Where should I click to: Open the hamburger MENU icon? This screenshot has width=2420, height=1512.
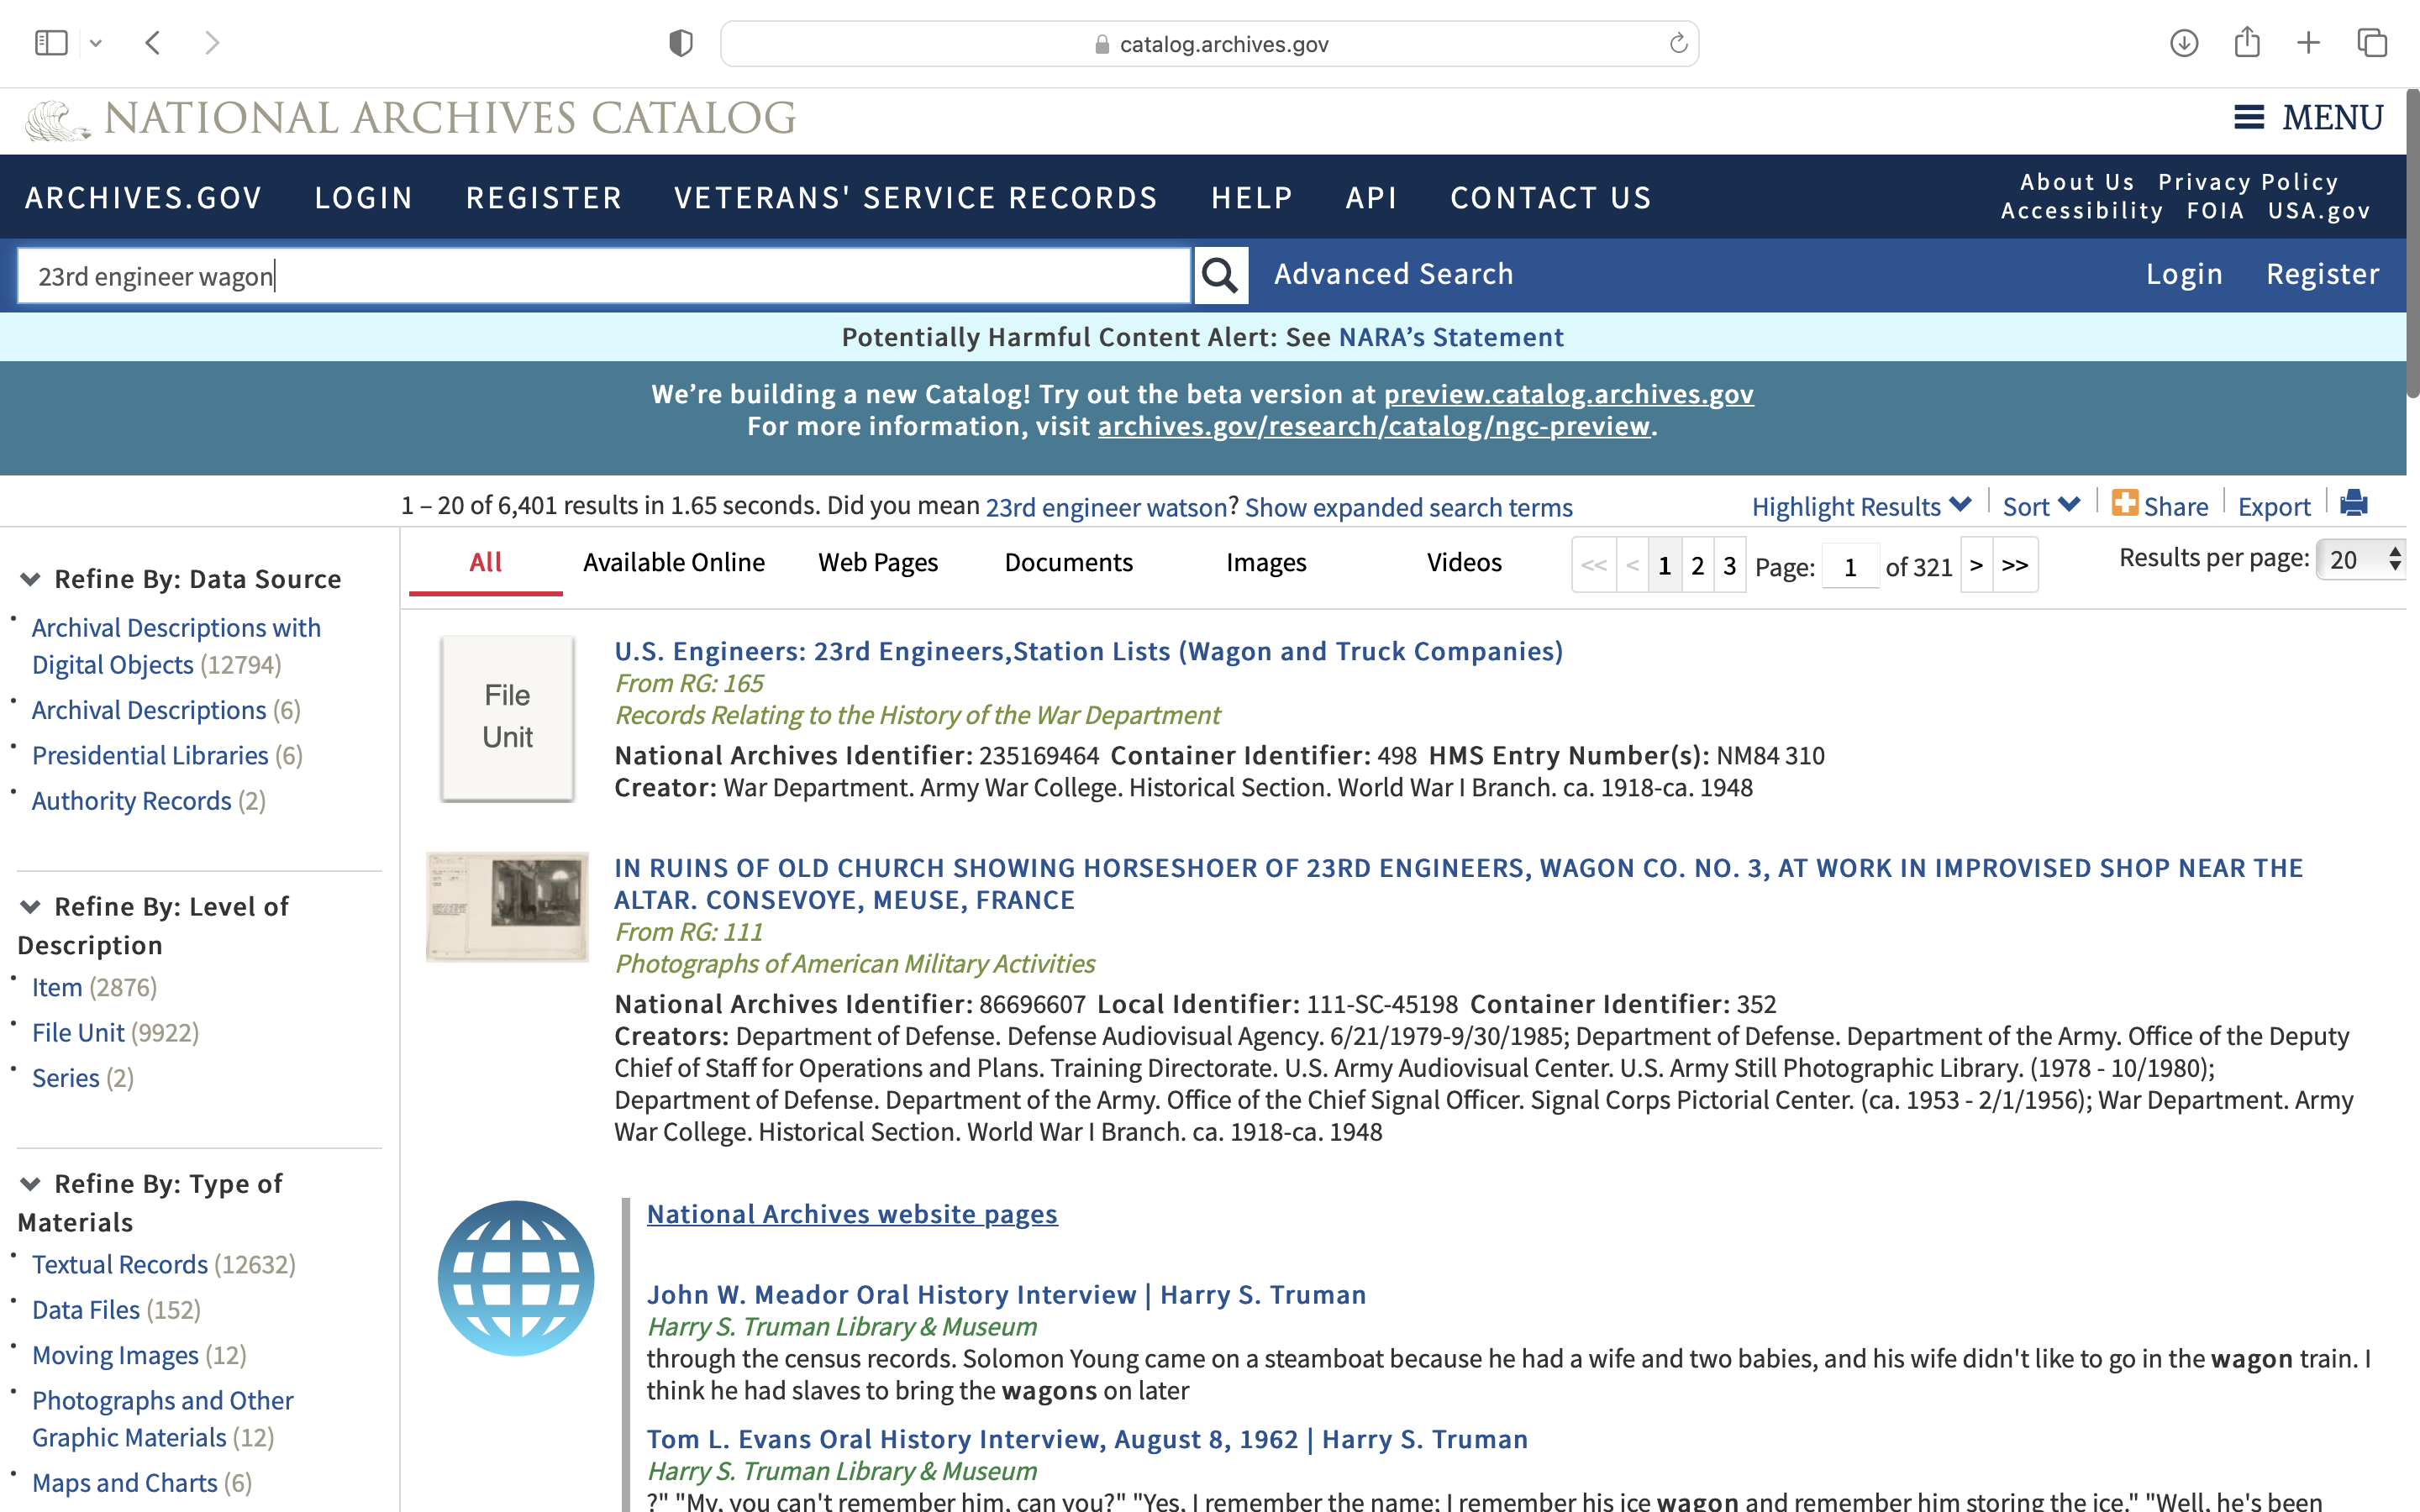2249,118
